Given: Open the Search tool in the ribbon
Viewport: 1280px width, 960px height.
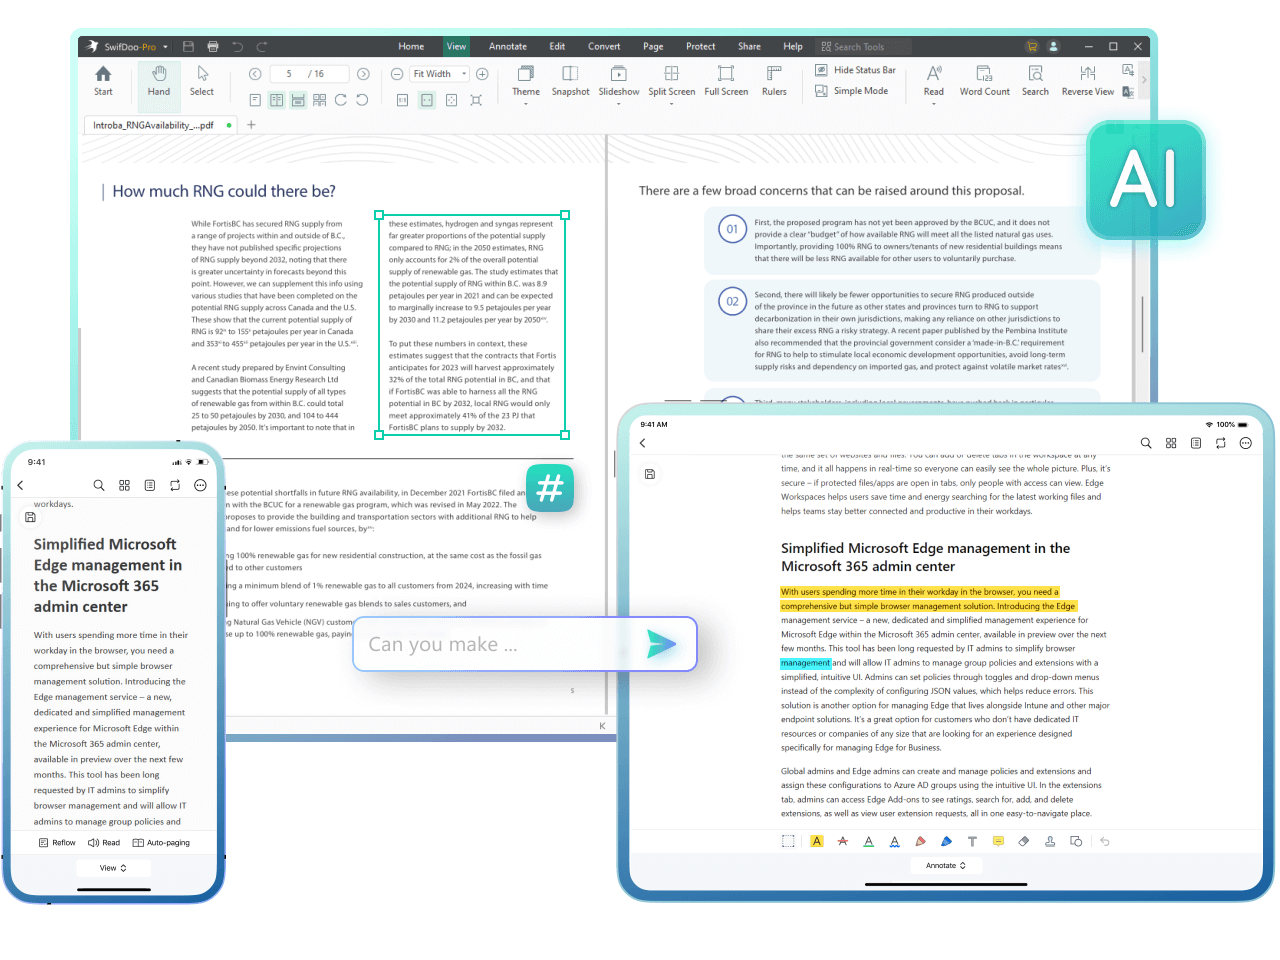Looking at the screenshot, I should coord(1035,81).
